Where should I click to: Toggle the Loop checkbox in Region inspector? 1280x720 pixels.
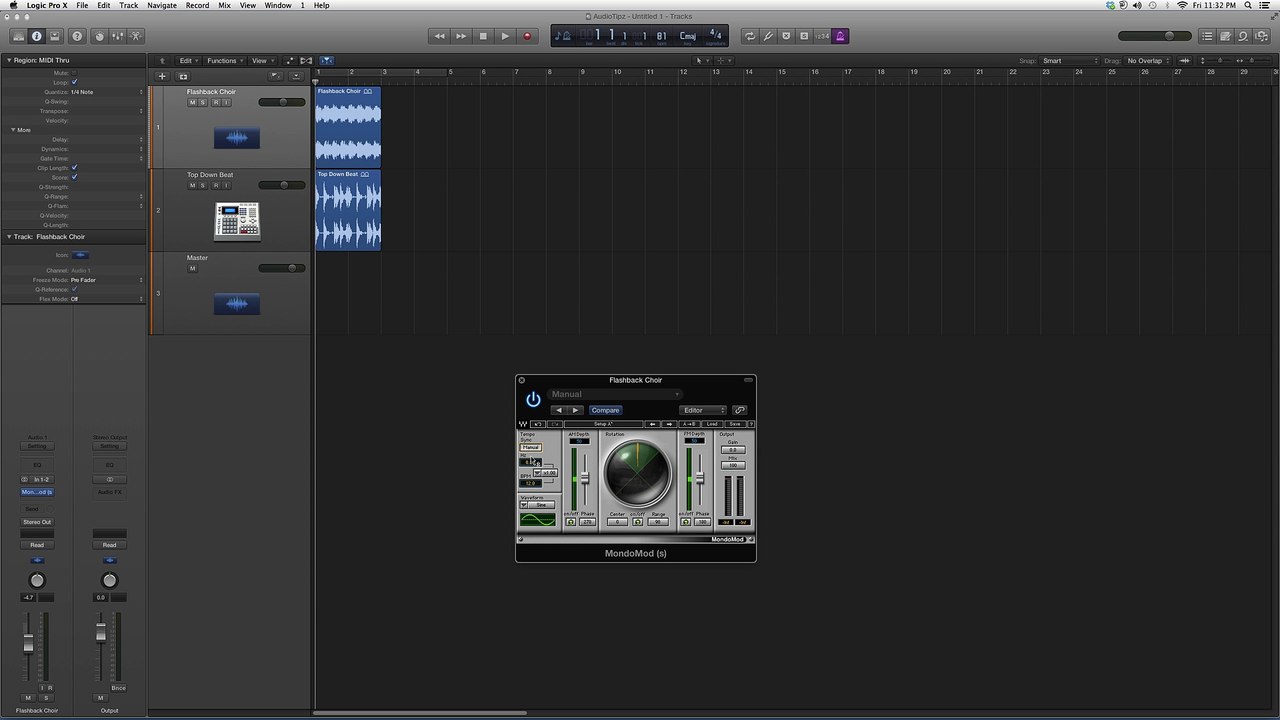pyautogui.click(x=74, y=82)
